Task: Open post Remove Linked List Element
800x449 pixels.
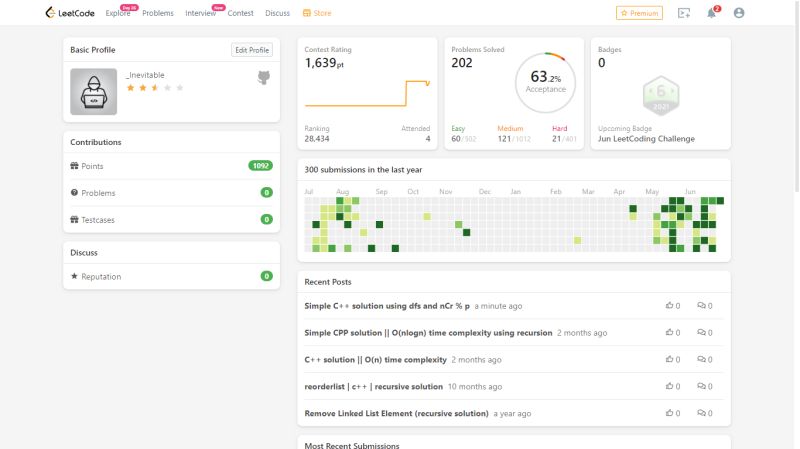Action: (x=396, y=413)
